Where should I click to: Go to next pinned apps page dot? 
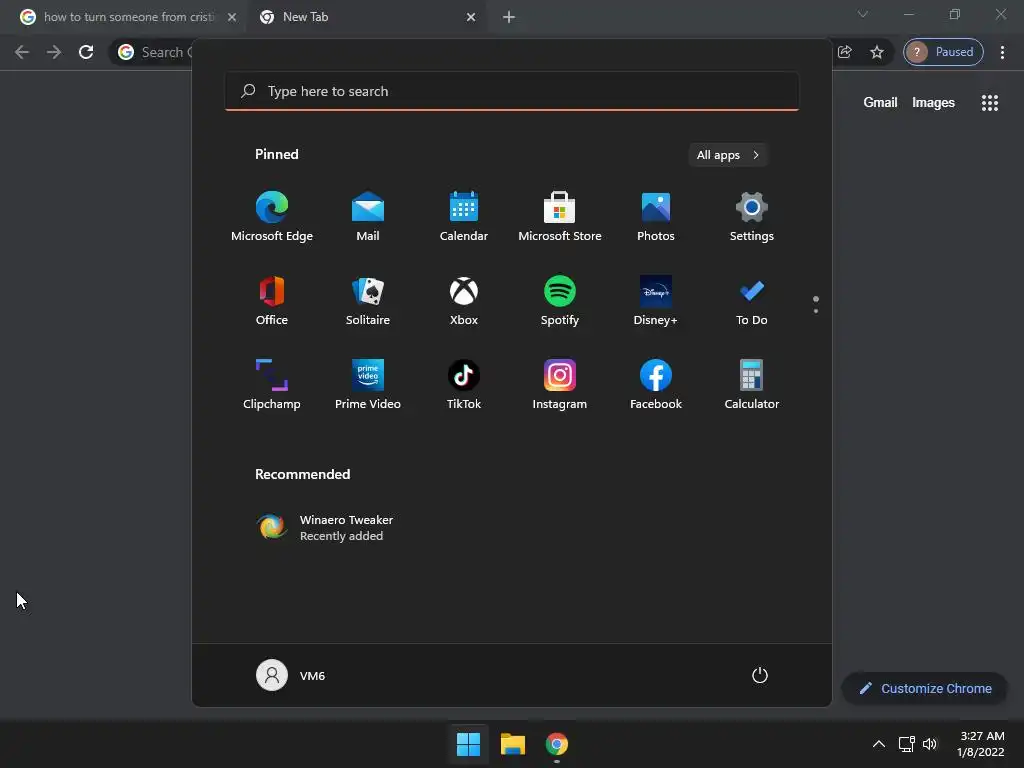pos(816,311)
